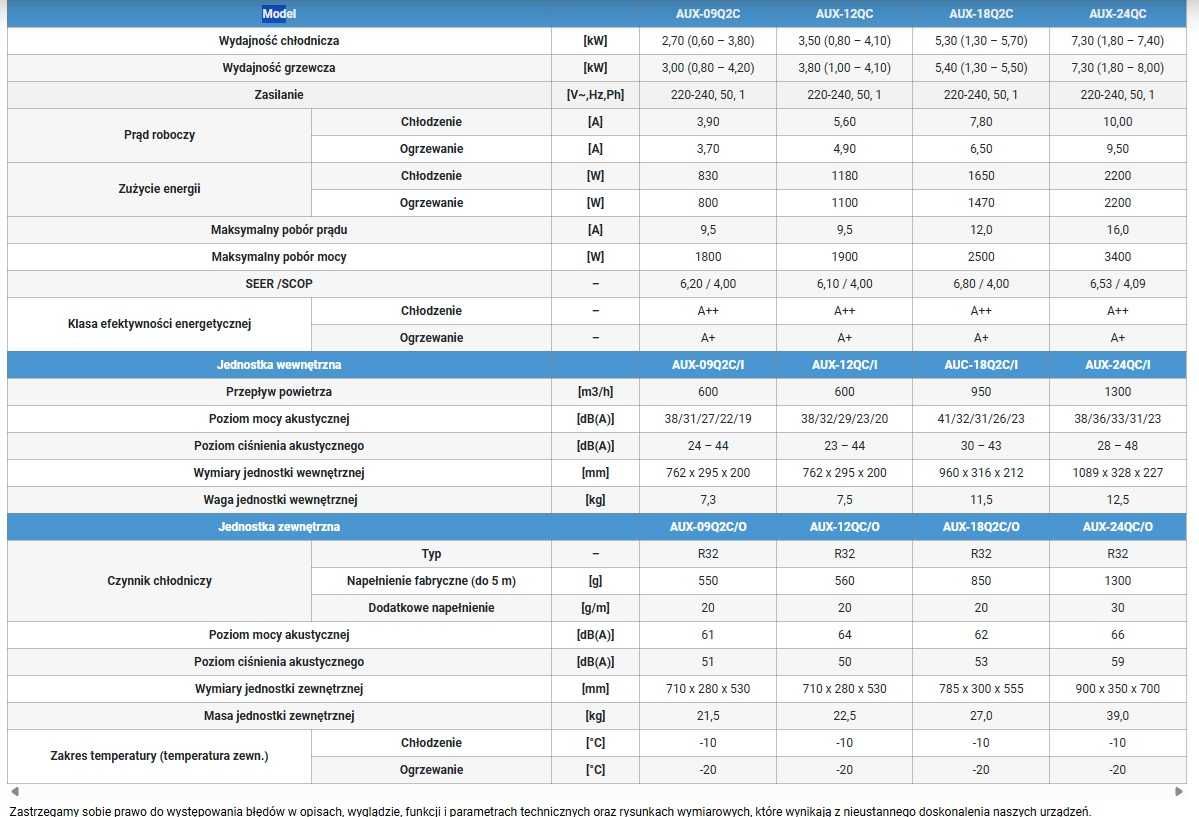
Task: Click the 'Maksymalny pobór prądu' label
Action: pos(279,229)
